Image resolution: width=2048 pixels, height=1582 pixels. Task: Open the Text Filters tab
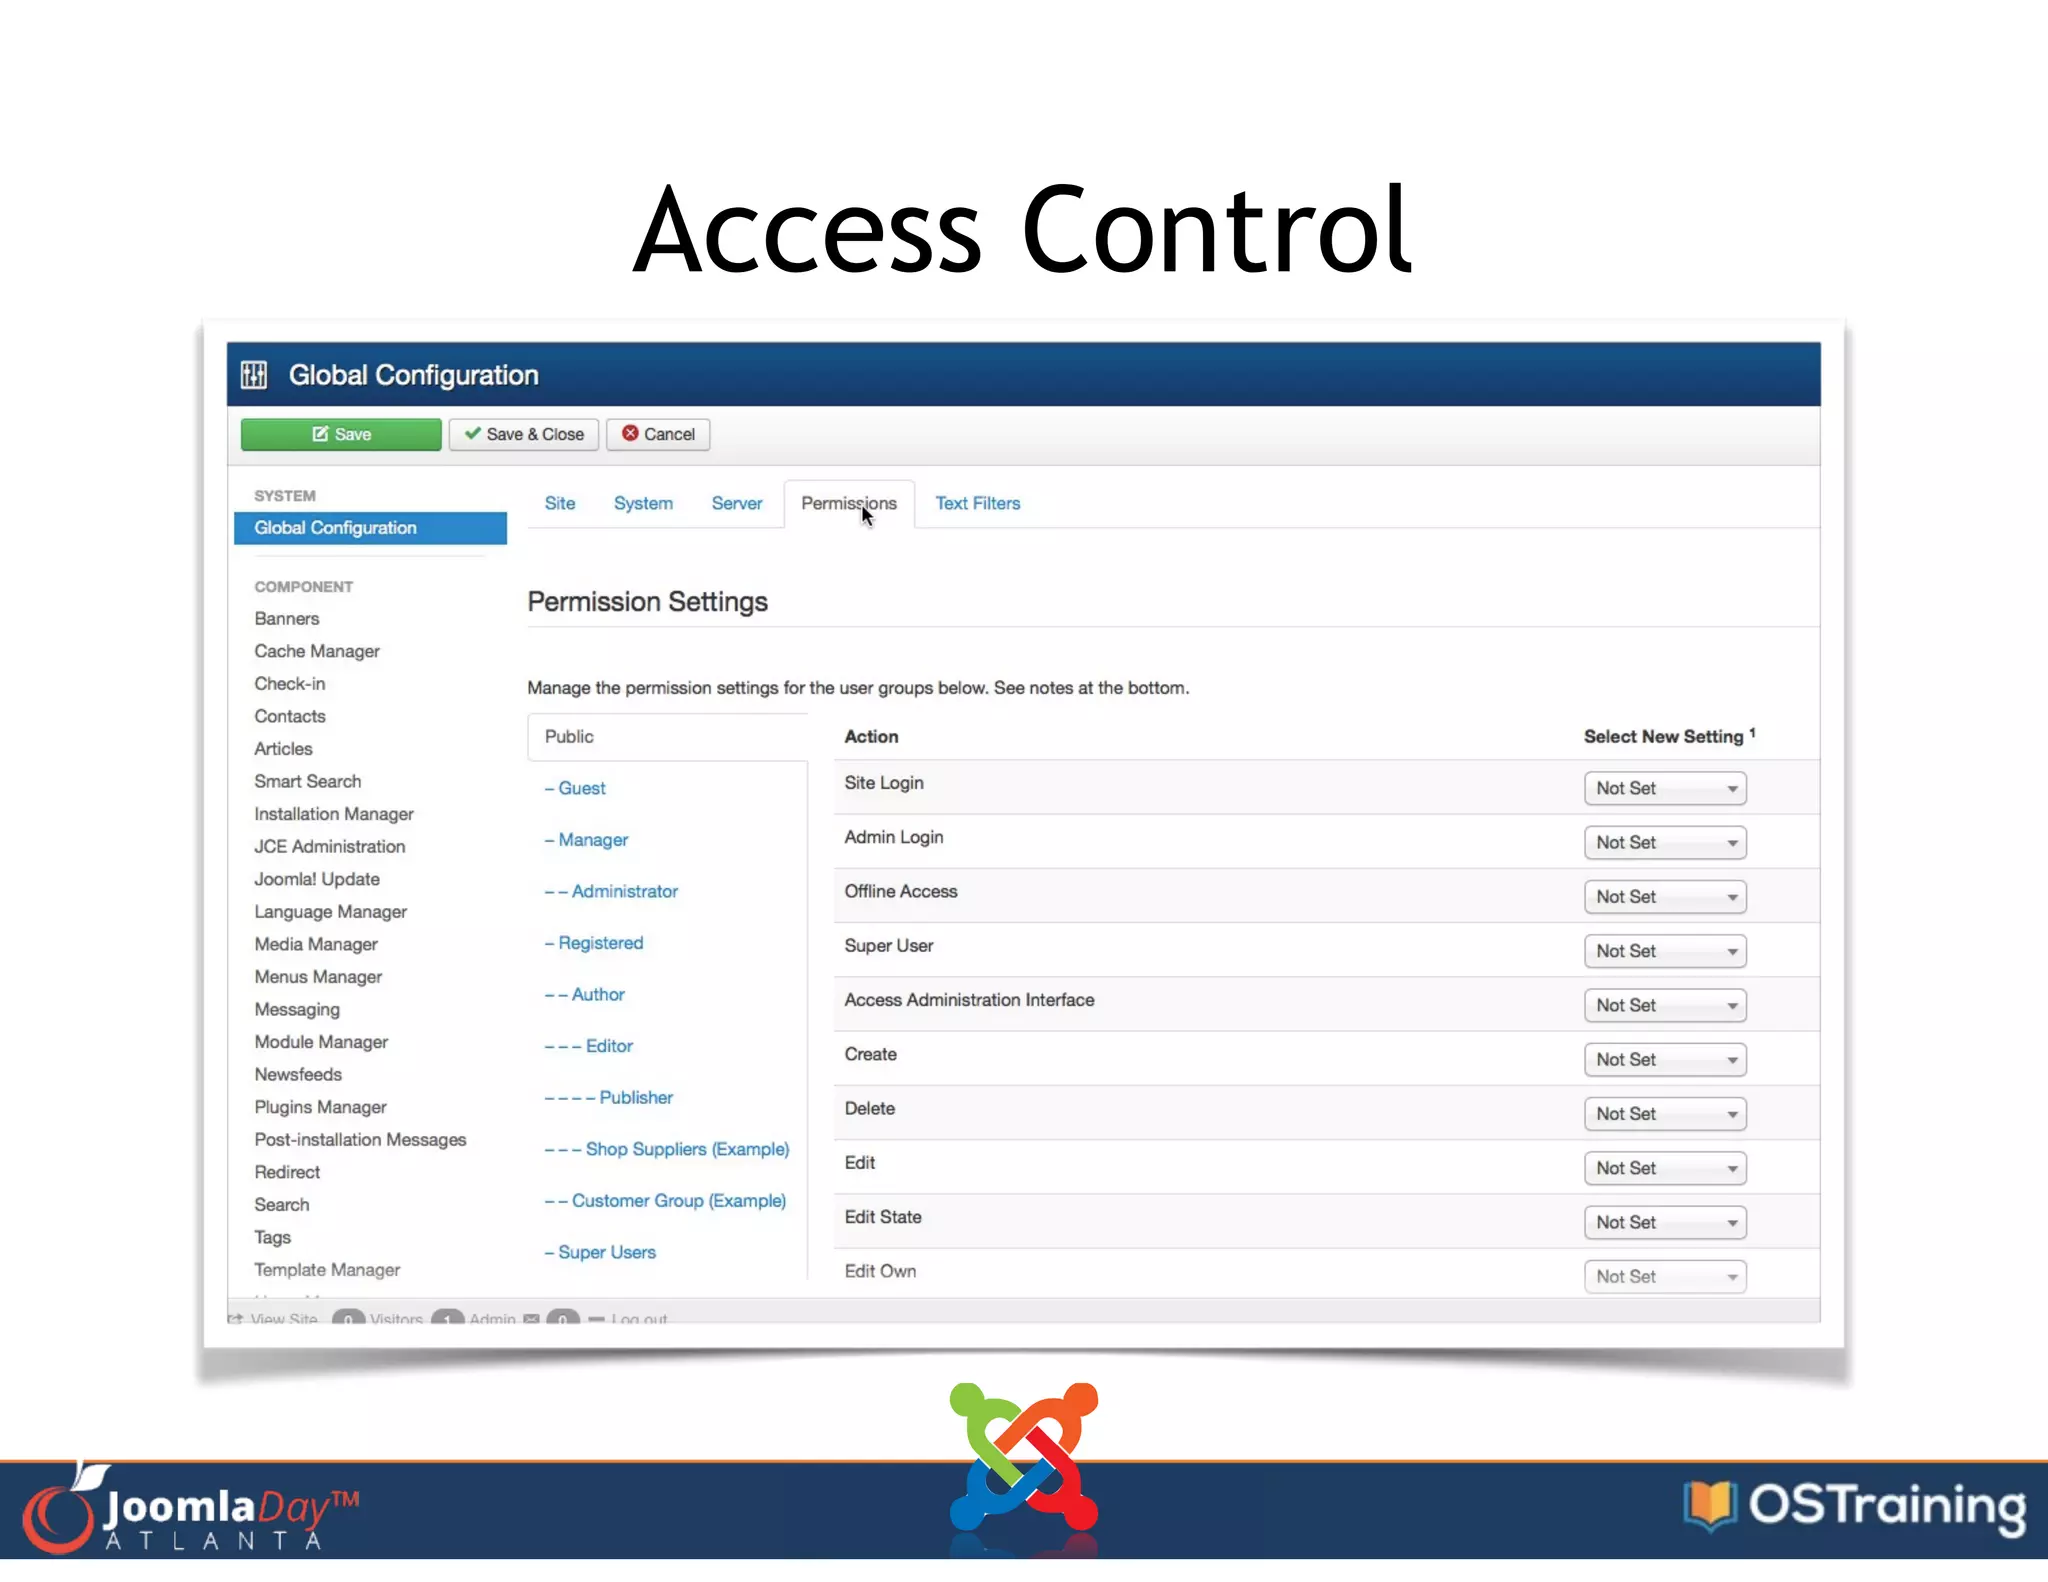tap(978, 503)
